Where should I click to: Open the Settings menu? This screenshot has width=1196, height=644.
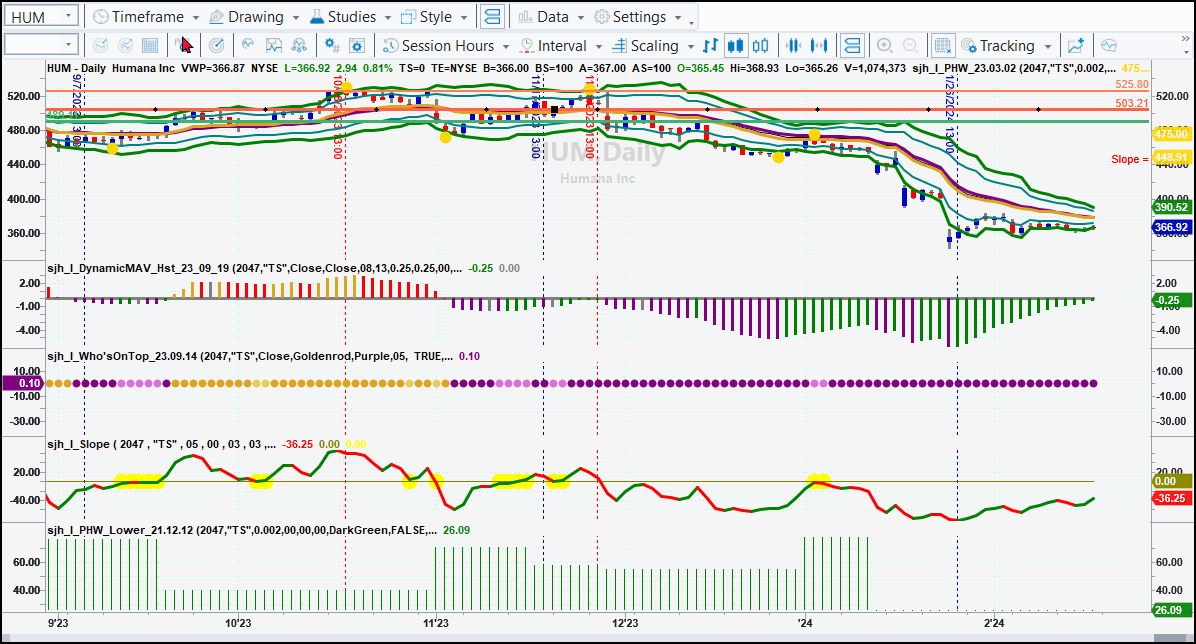tap(638, 17)
